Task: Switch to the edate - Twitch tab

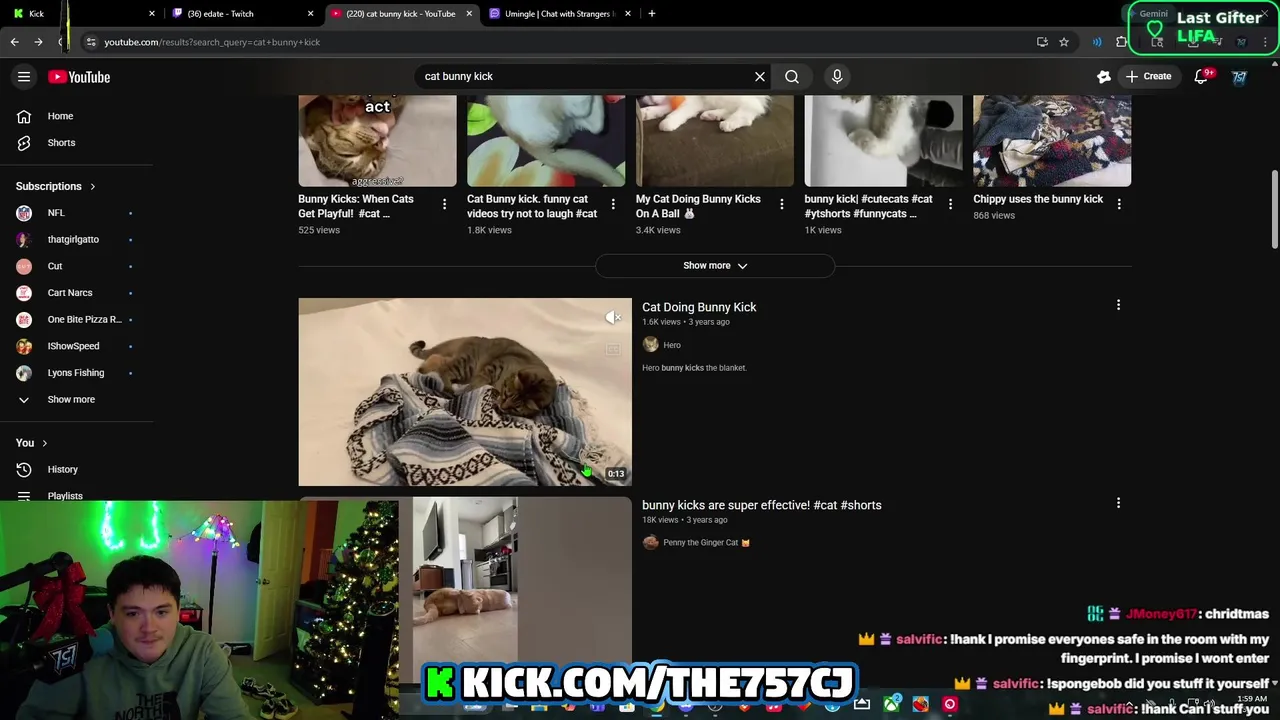Action: 242,13
